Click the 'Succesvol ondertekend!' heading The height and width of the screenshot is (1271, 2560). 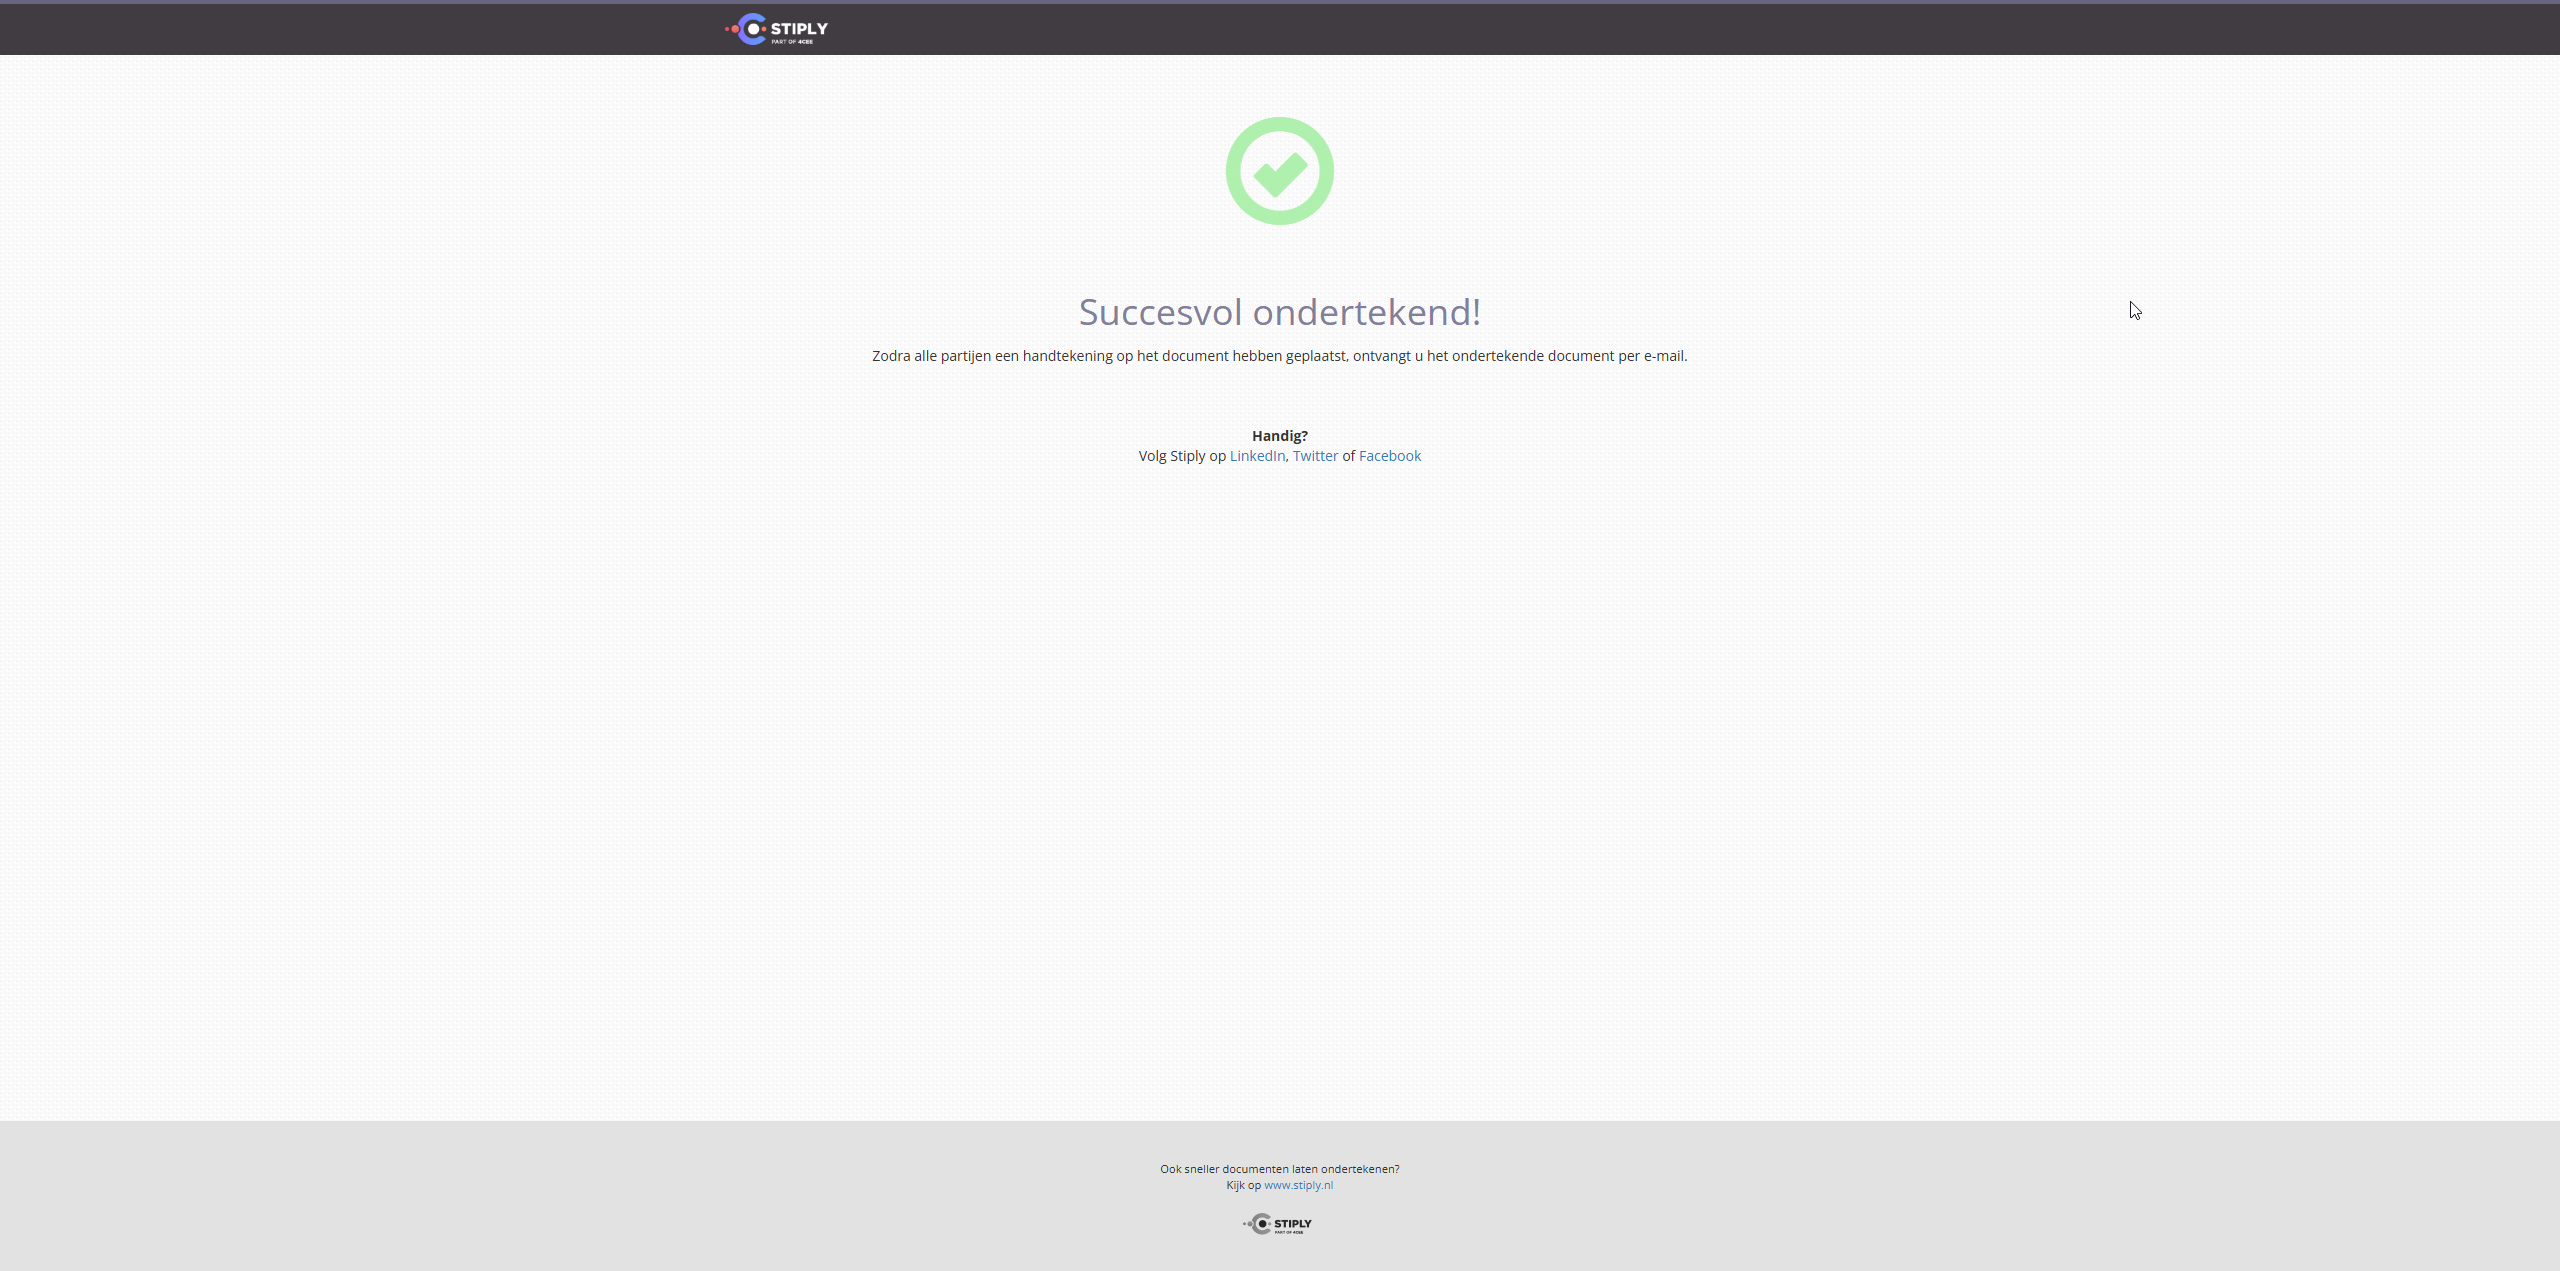pos(1279,312)
